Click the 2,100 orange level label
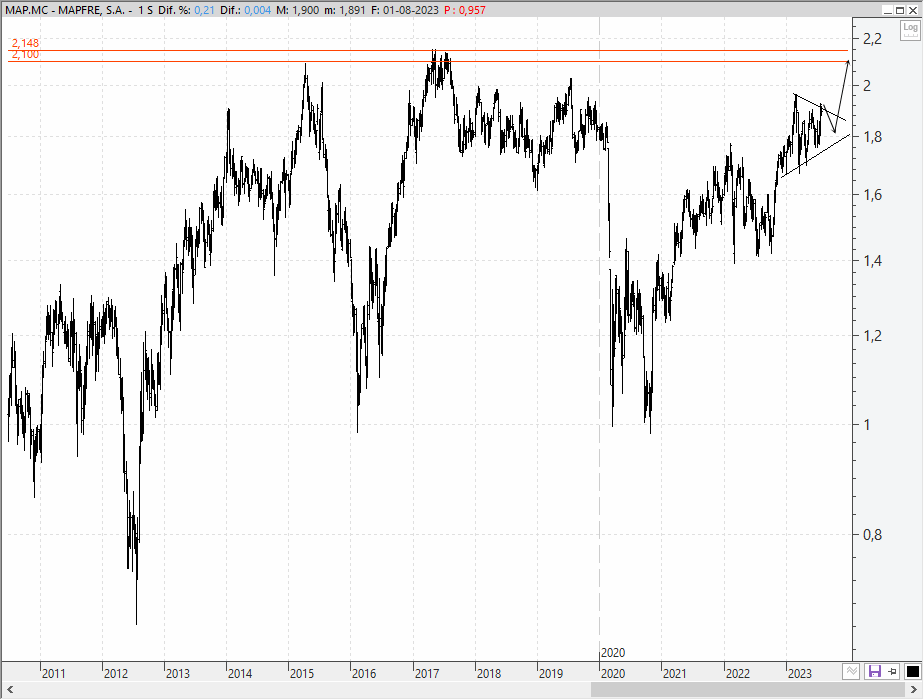 coord(25,55)
